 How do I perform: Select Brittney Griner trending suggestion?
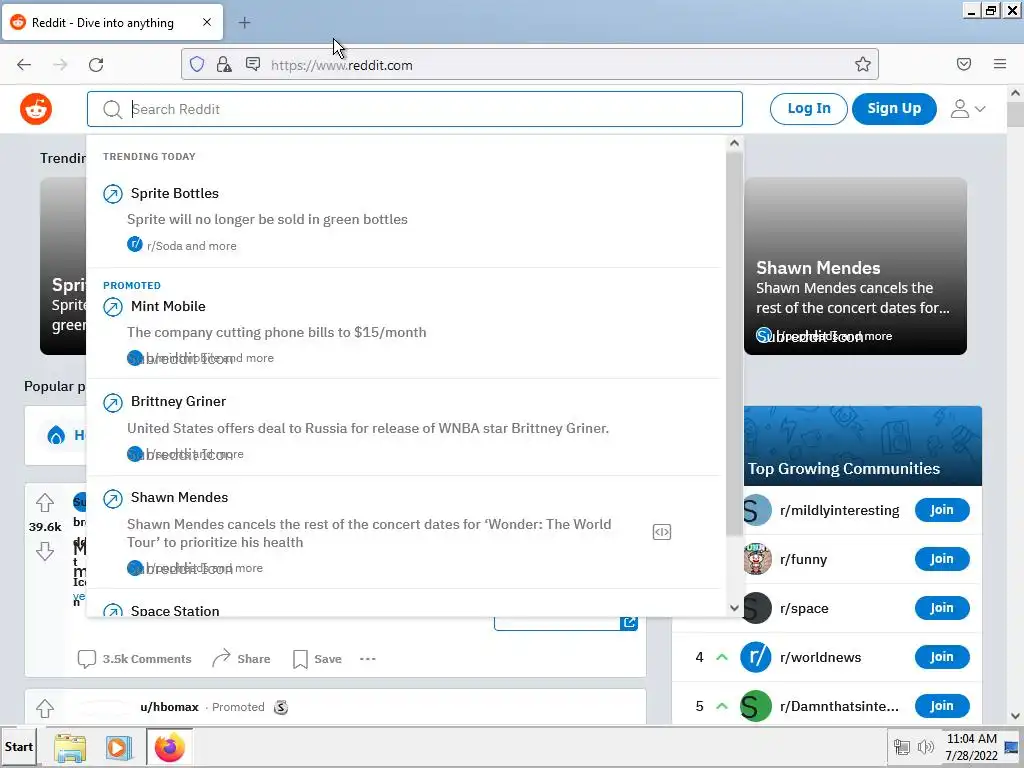click(x=405, y=427)
